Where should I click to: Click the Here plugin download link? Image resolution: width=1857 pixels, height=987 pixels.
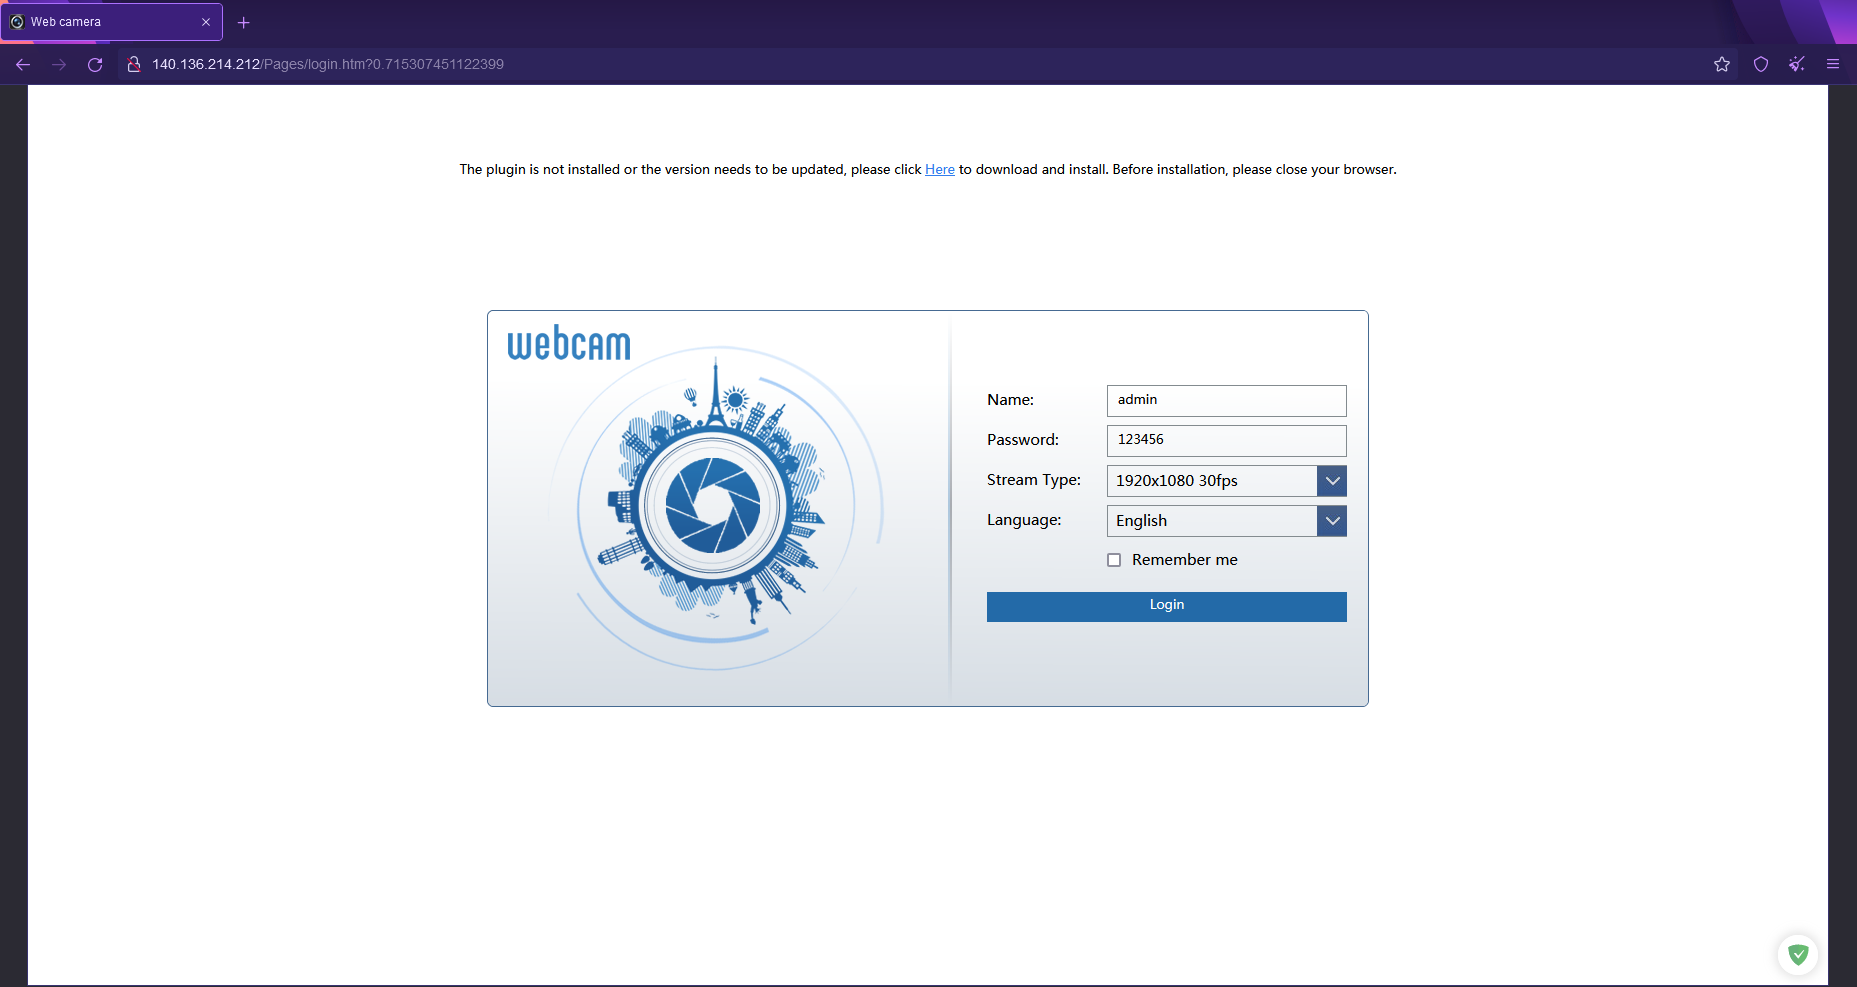click(x=940, y=170)
